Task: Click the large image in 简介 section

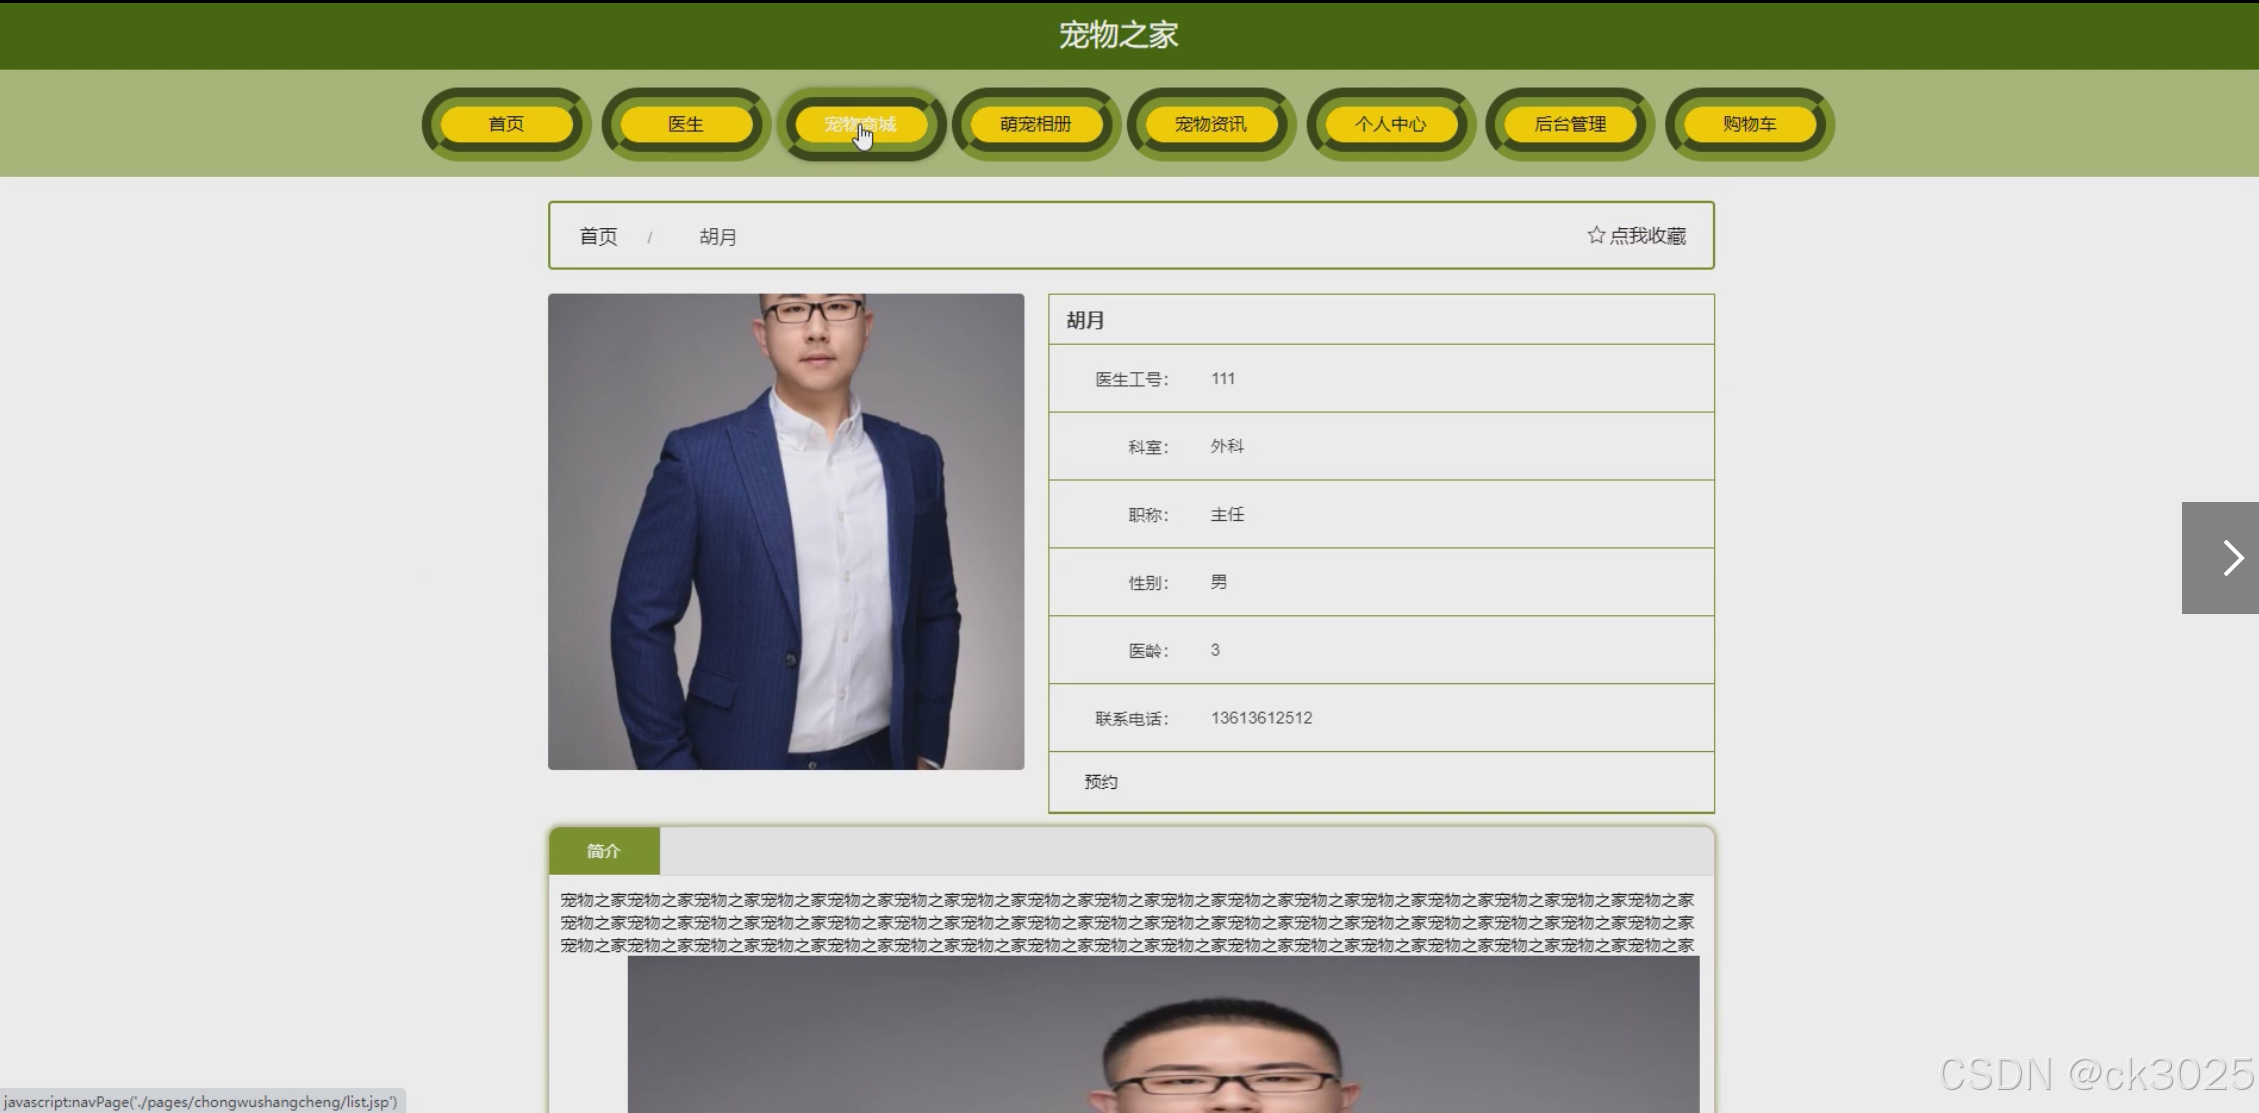Action: click(x=1163, y=1035)
